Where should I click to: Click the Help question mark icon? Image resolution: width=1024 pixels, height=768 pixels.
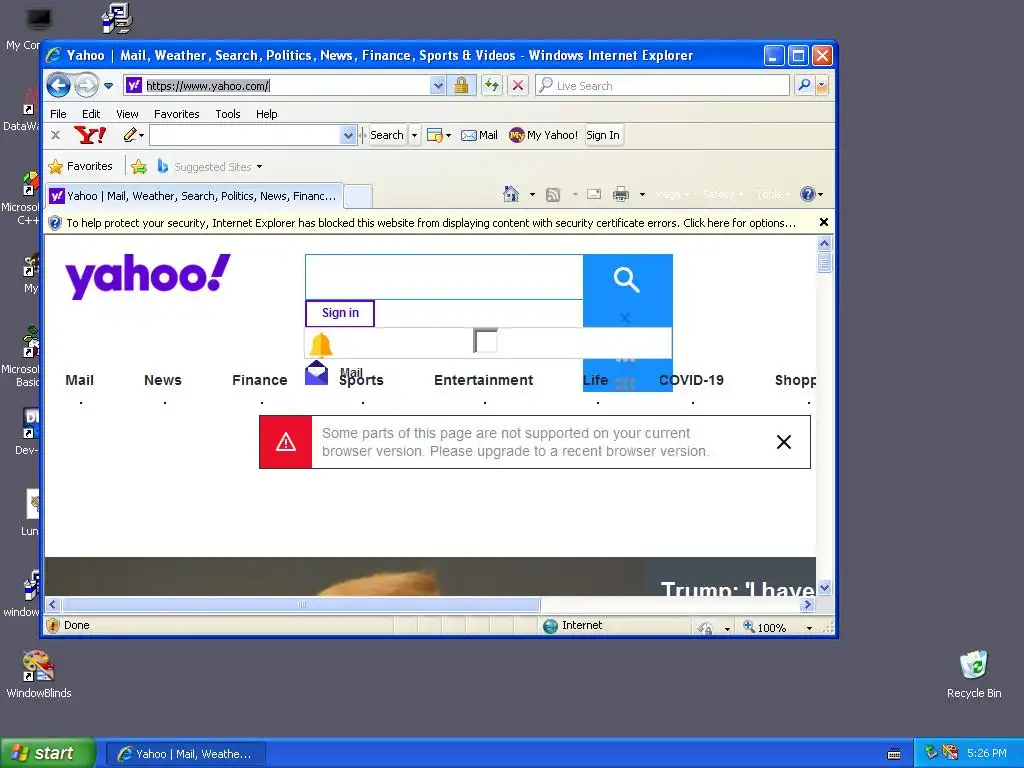point(808,194)
